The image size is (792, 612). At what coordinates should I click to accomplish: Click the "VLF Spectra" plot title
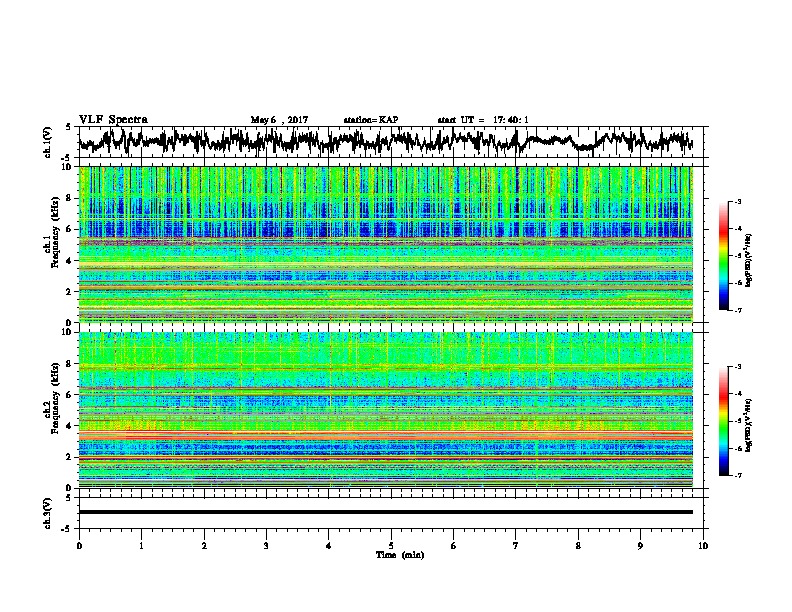tap(113, 120)
